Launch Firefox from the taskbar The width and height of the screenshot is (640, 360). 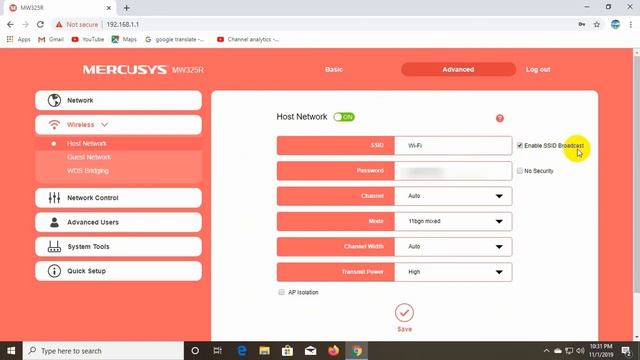coord(333,351)
